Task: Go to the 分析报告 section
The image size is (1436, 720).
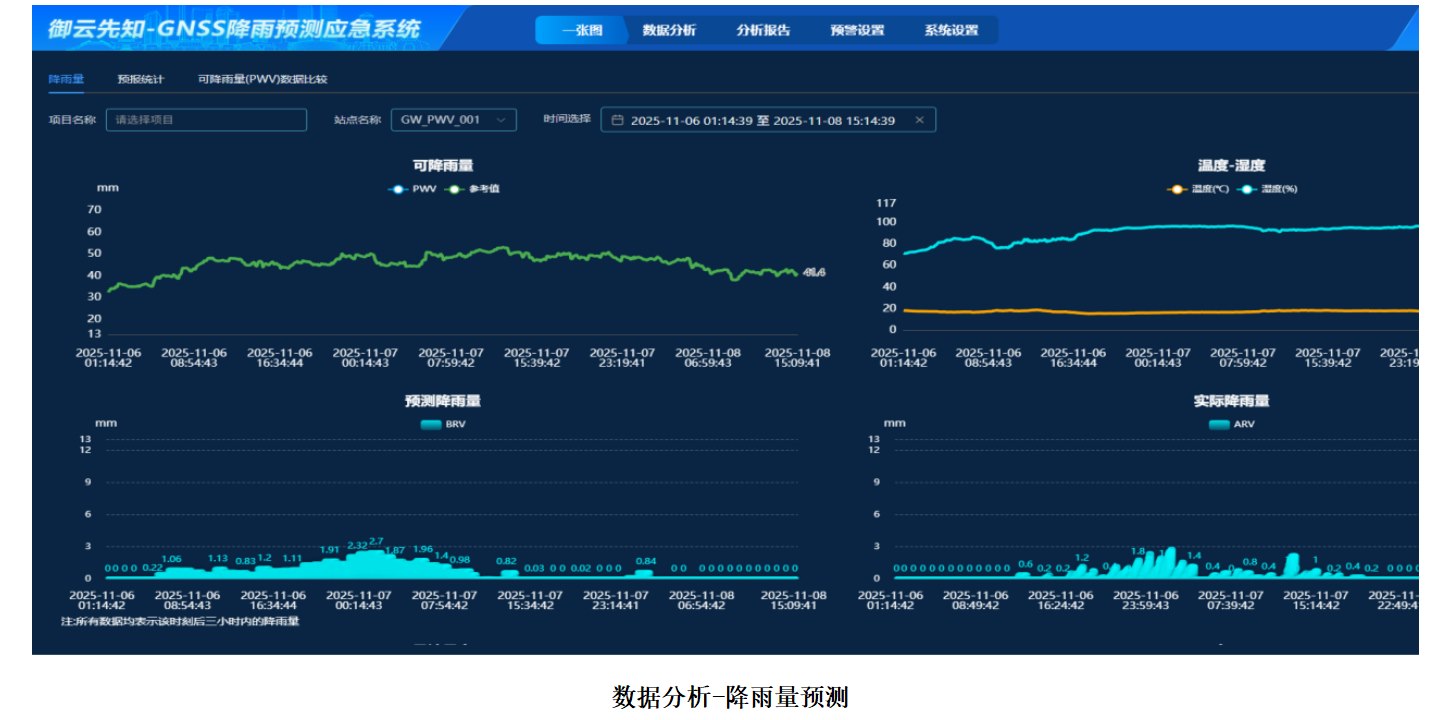Action: click(x=763, y=30)
